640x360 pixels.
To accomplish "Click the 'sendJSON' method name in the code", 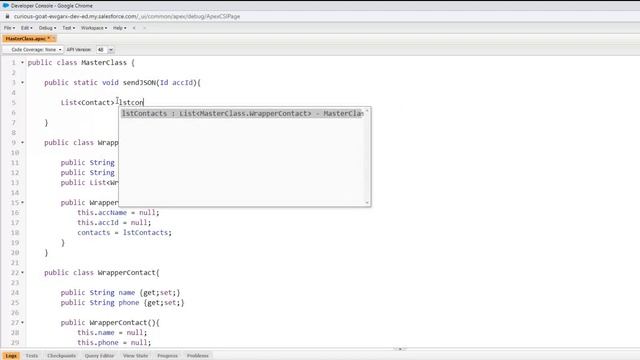I will point(139,82).
